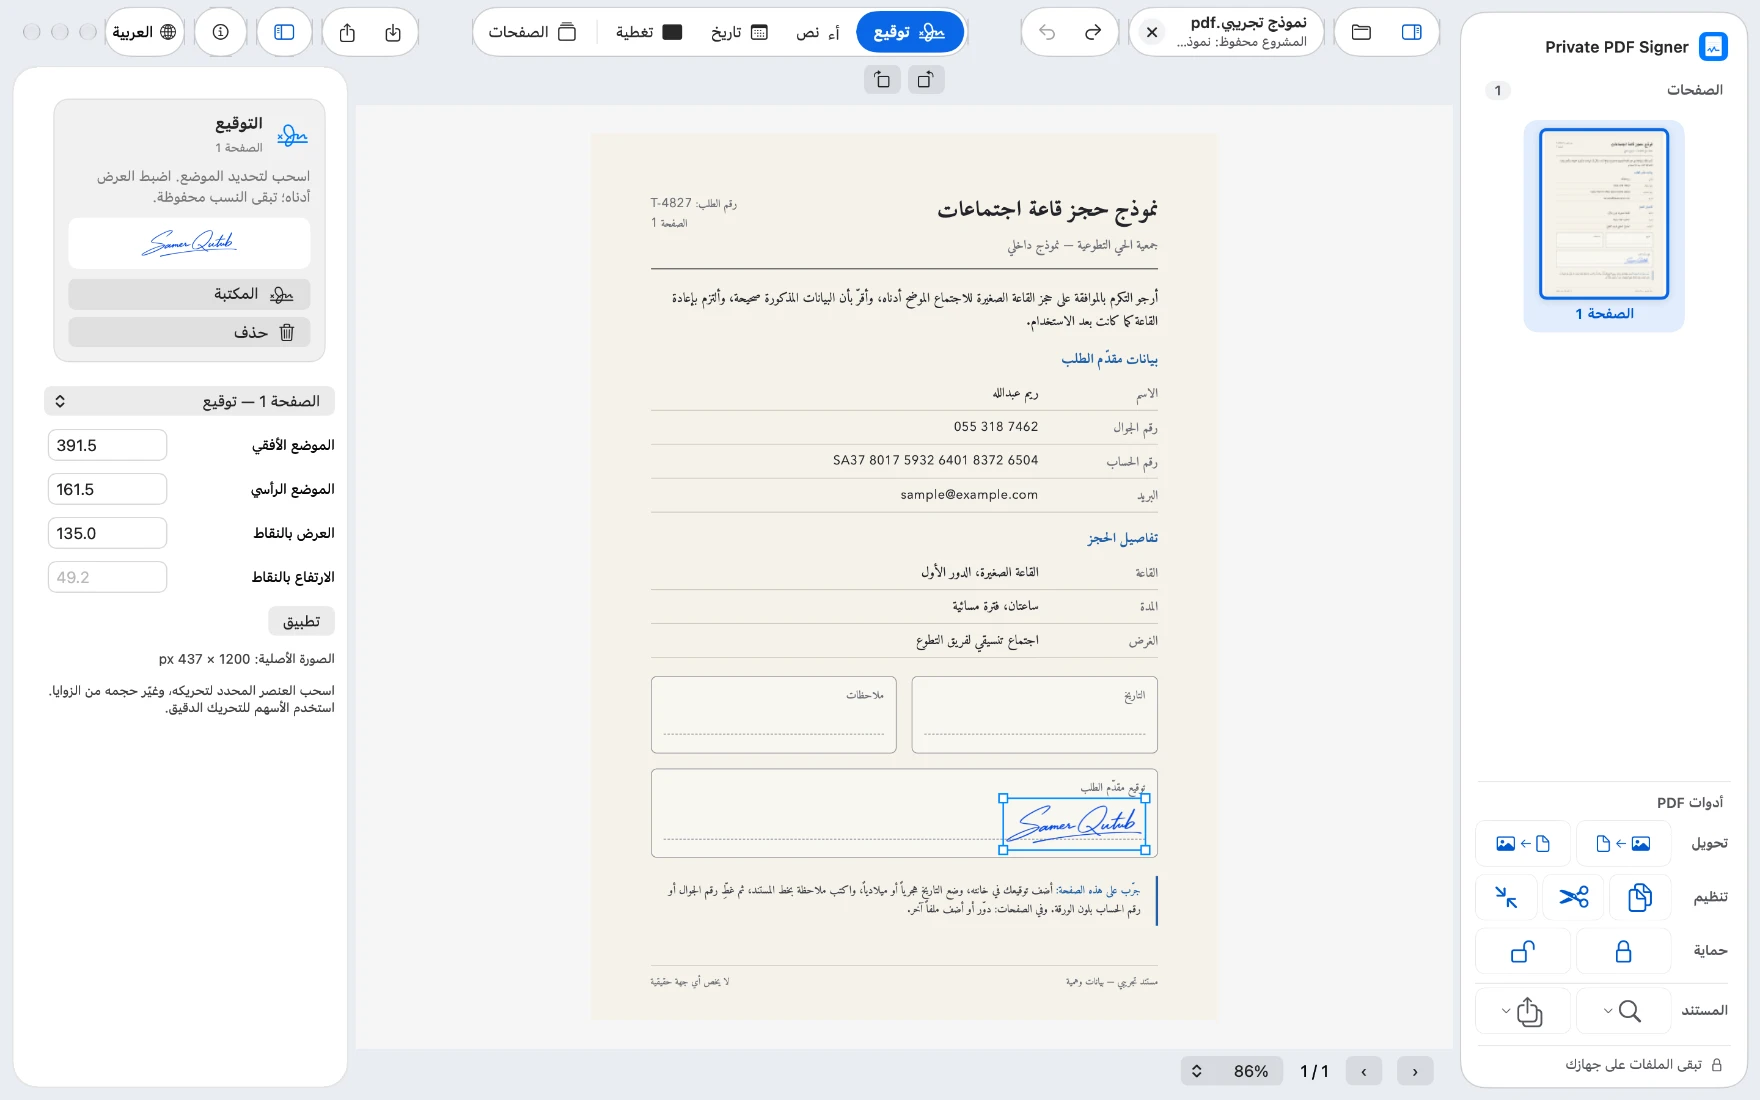Click image to PDF convert icon

point(1624,844)
